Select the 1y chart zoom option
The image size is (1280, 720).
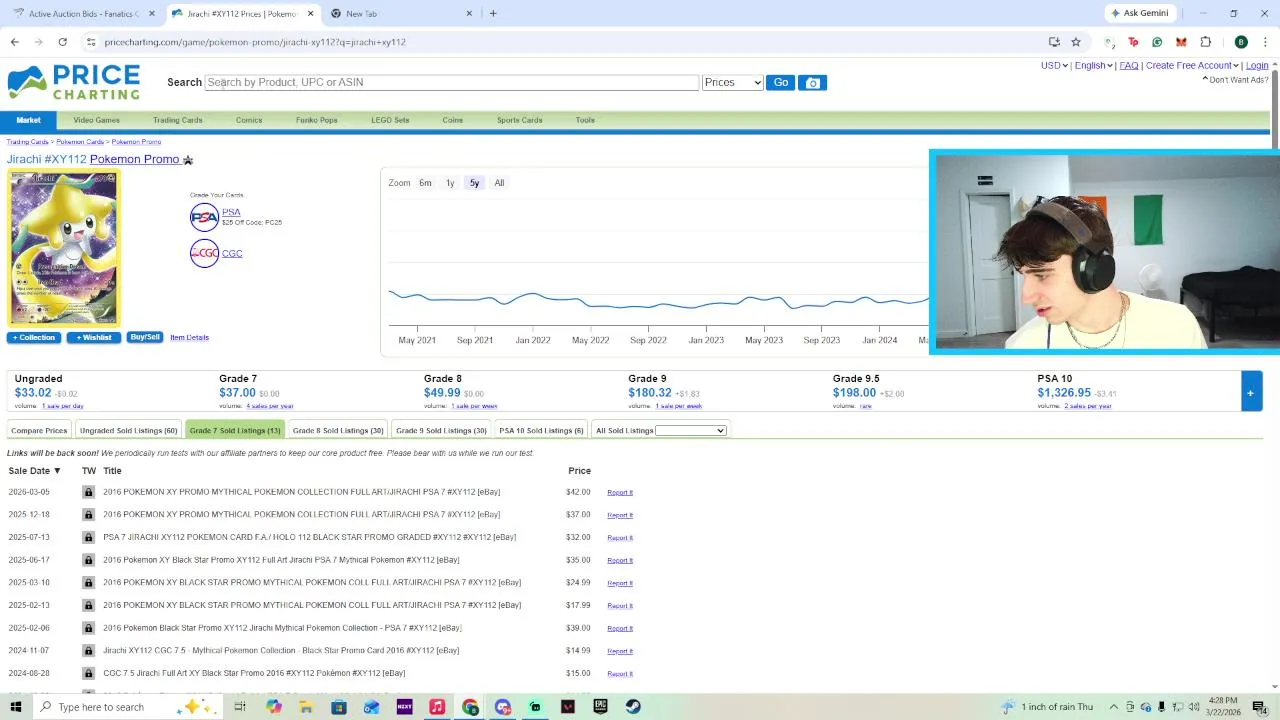(450, 183)
